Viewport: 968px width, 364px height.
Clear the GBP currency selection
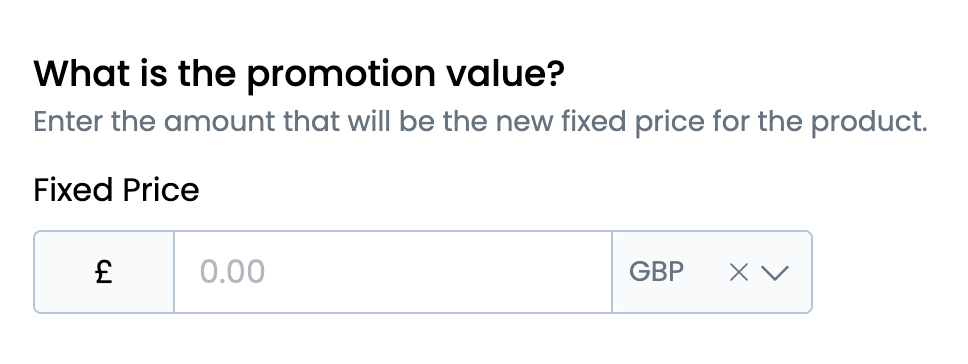click(738, 272)
